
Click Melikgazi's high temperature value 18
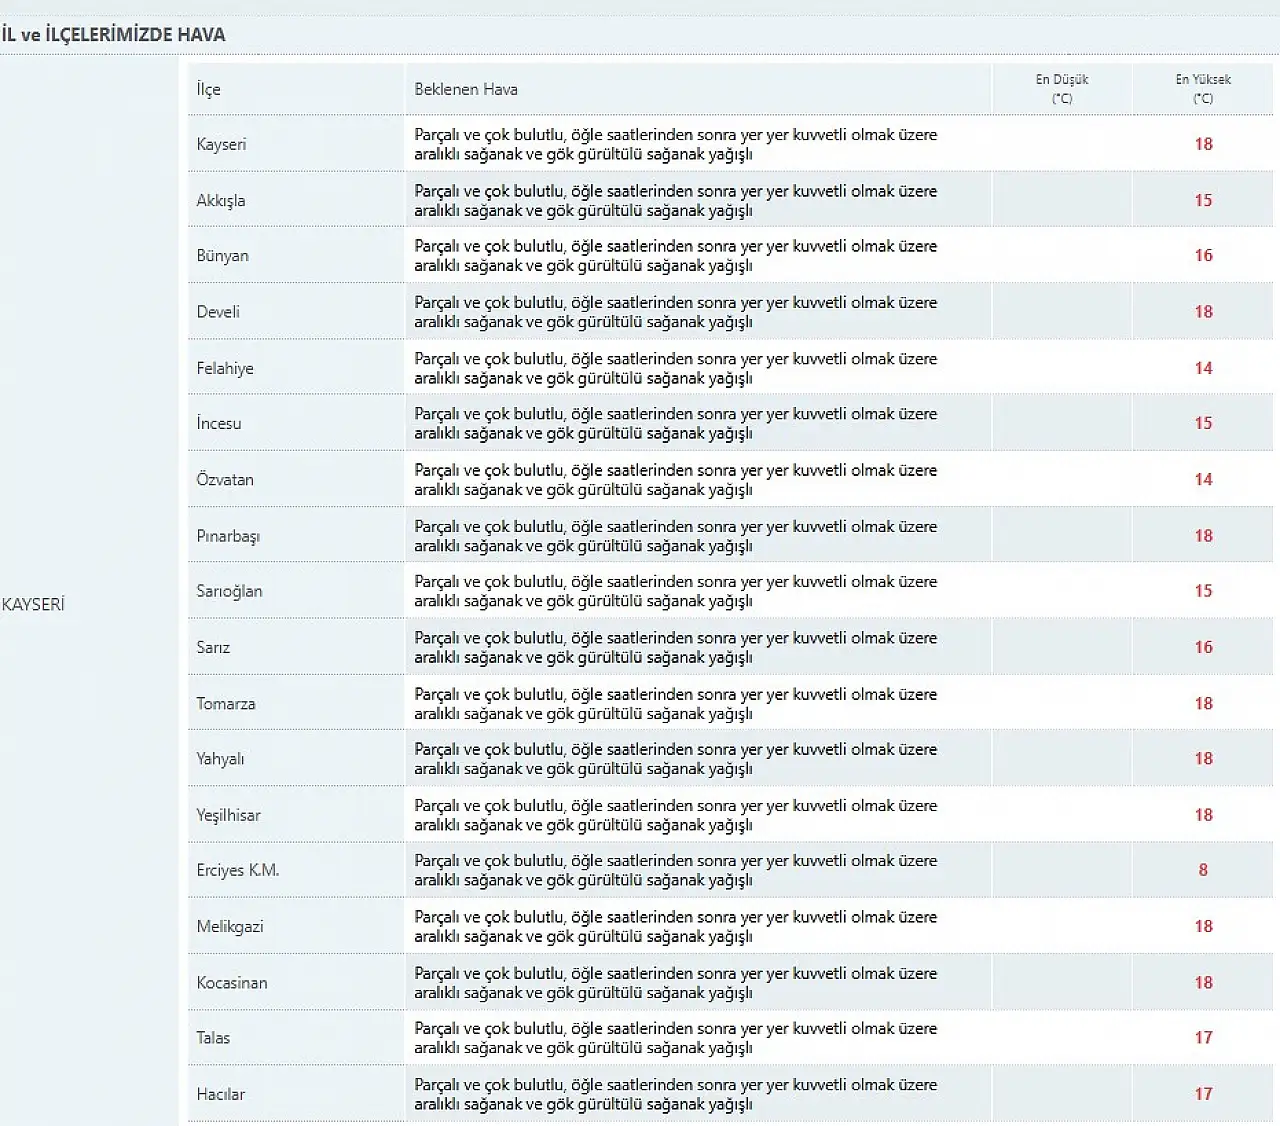1203,926
